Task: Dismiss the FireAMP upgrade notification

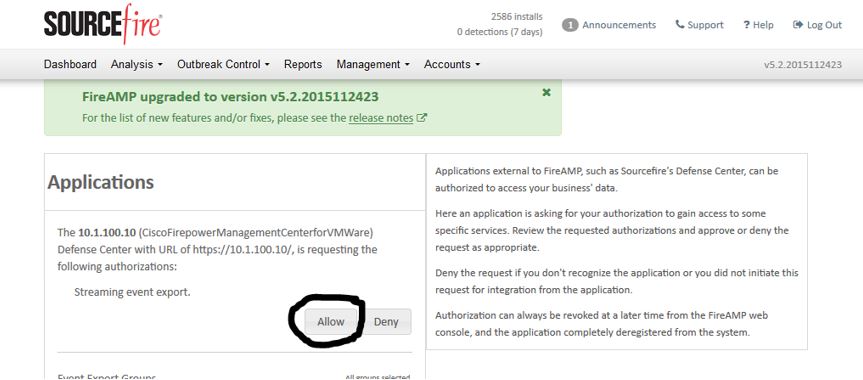Action: 546,93
